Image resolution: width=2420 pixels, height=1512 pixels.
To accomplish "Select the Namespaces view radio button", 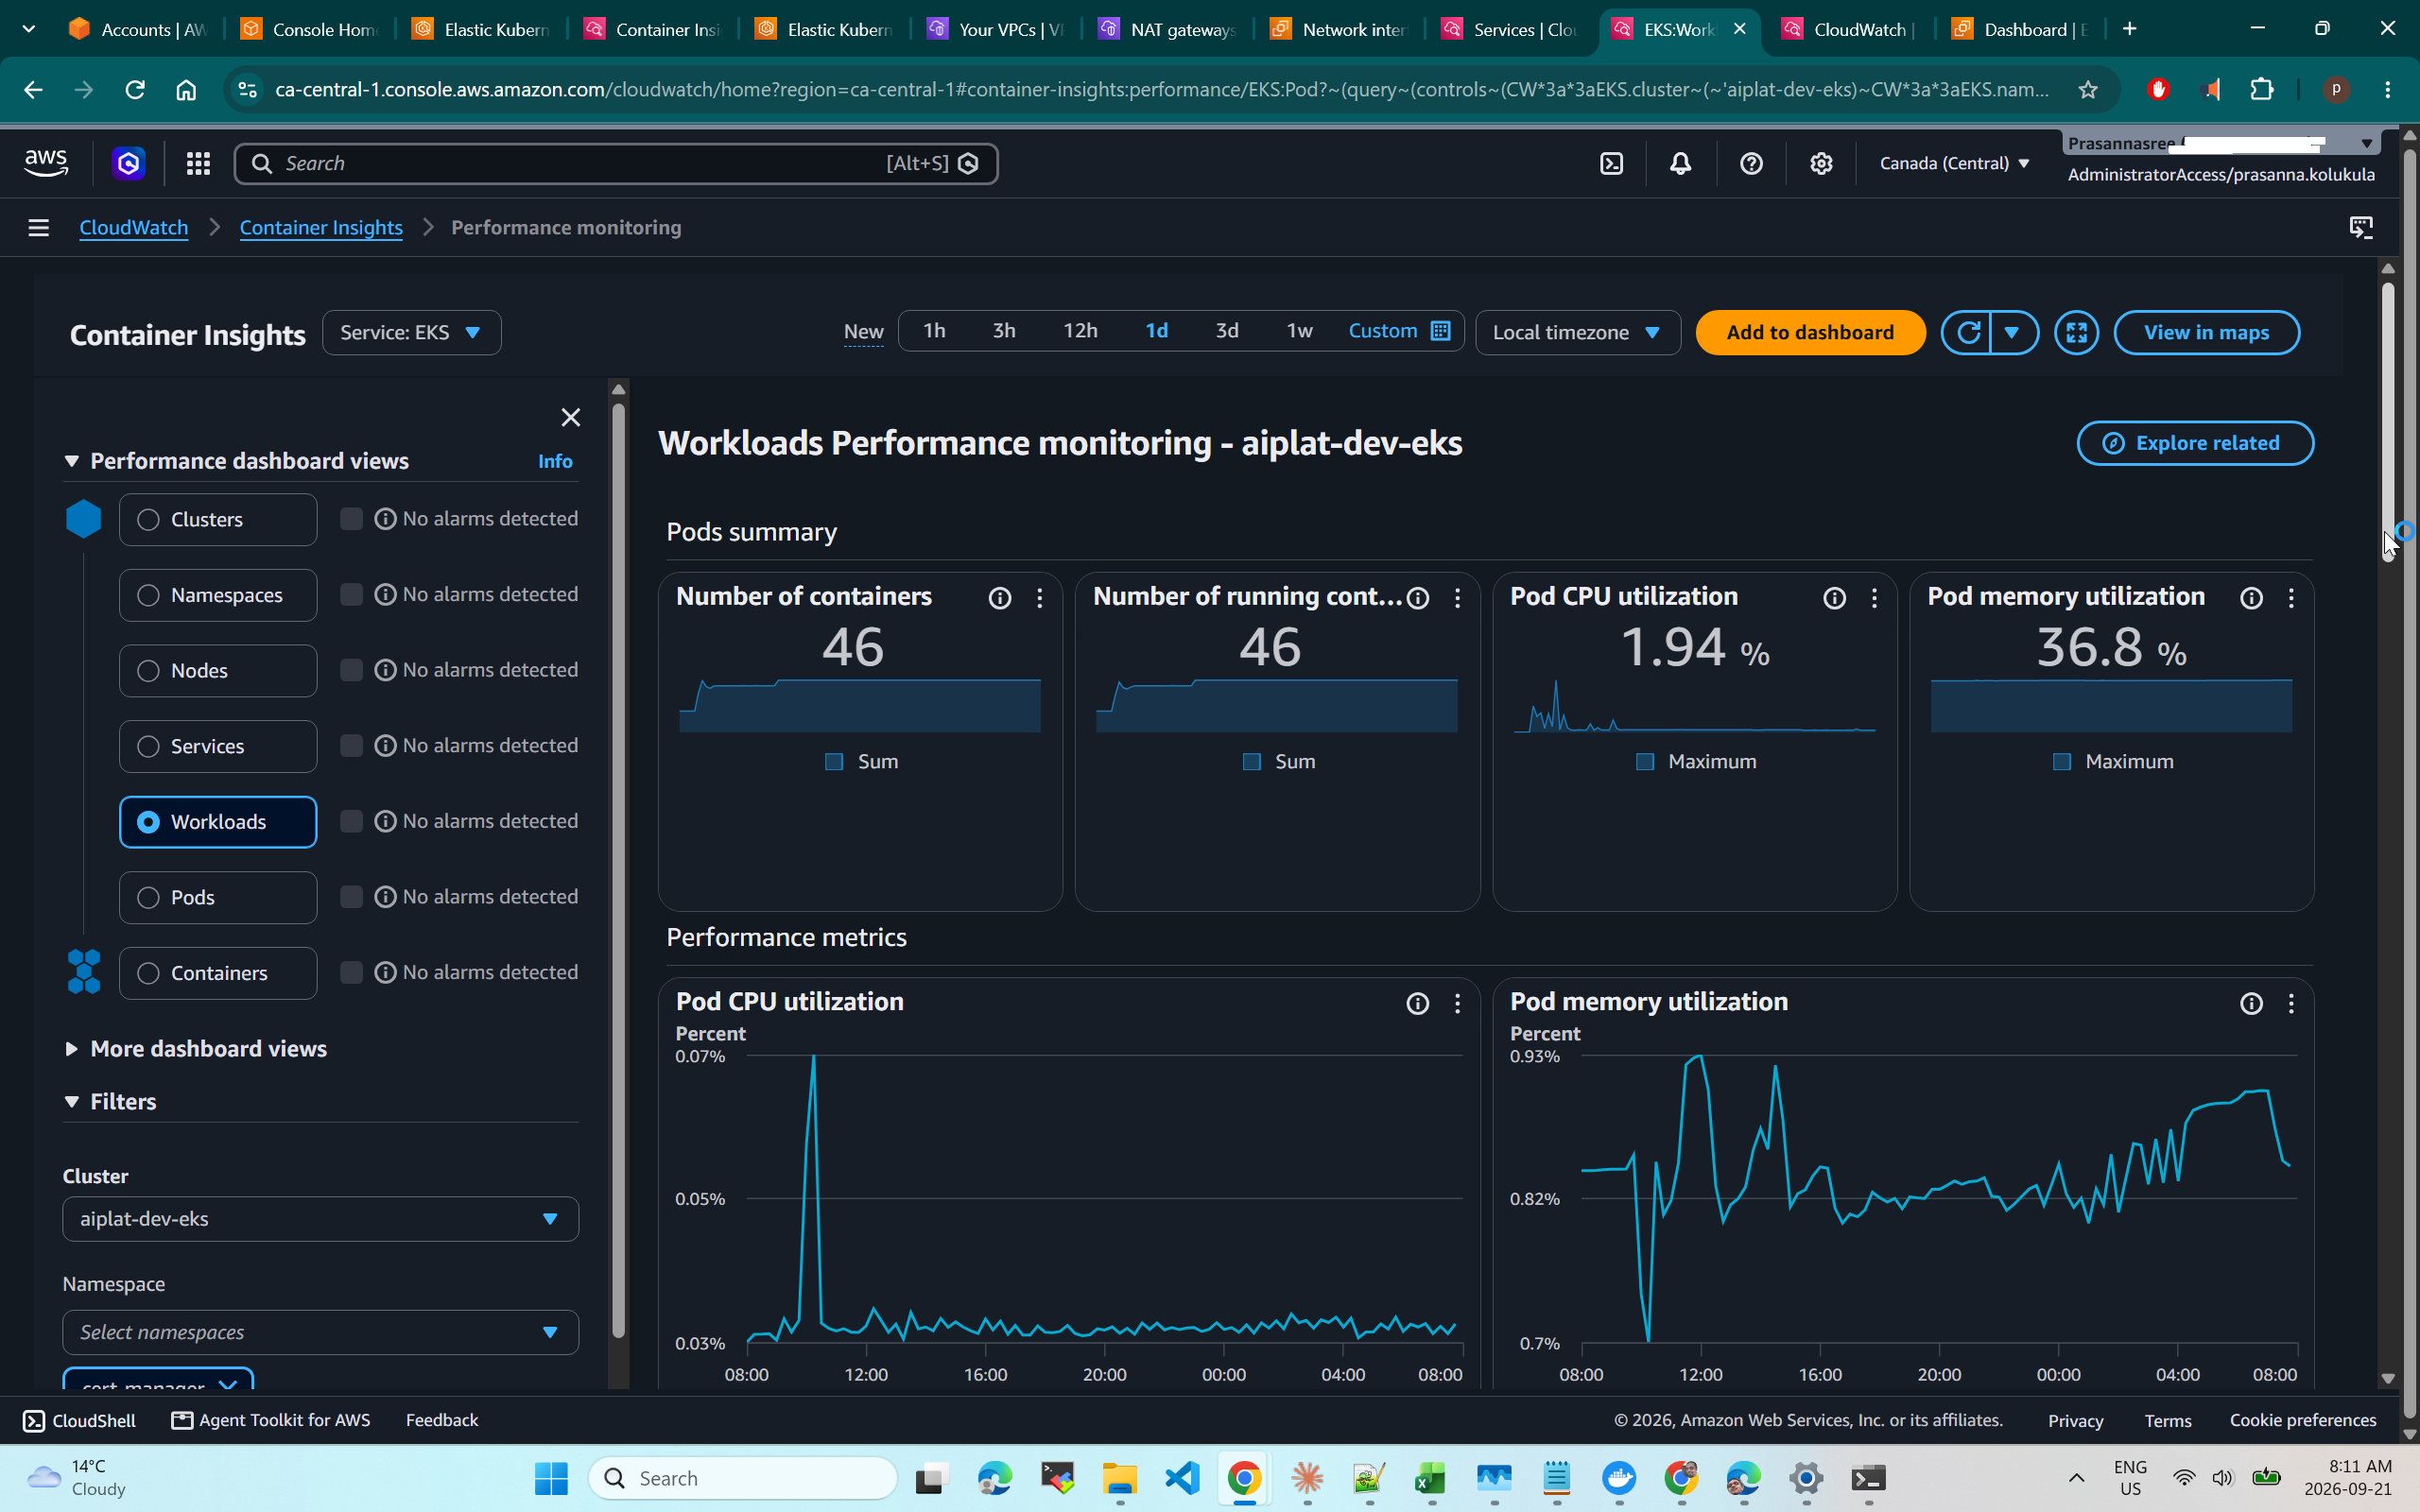I will point(148,595).
